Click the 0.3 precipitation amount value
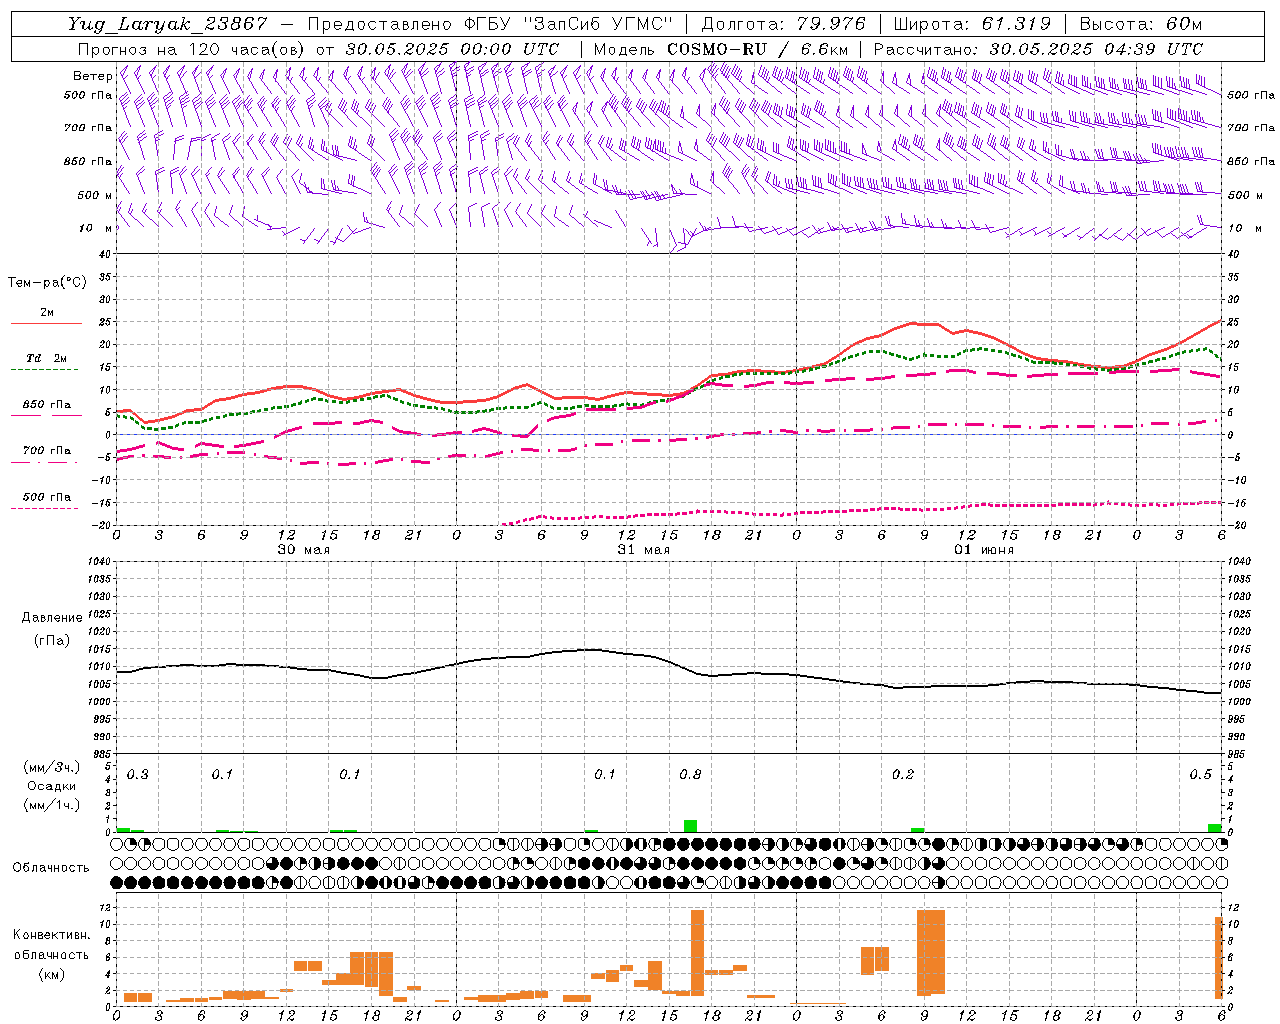 [137, 775]
